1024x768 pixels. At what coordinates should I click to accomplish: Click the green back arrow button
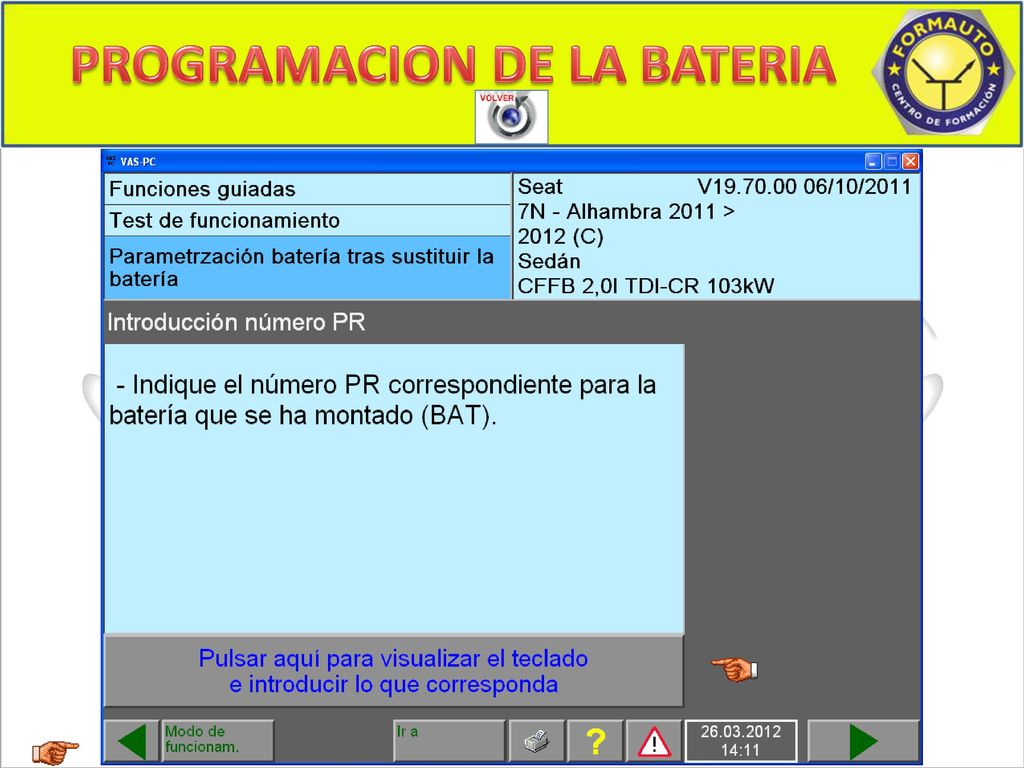pos(132,741)
